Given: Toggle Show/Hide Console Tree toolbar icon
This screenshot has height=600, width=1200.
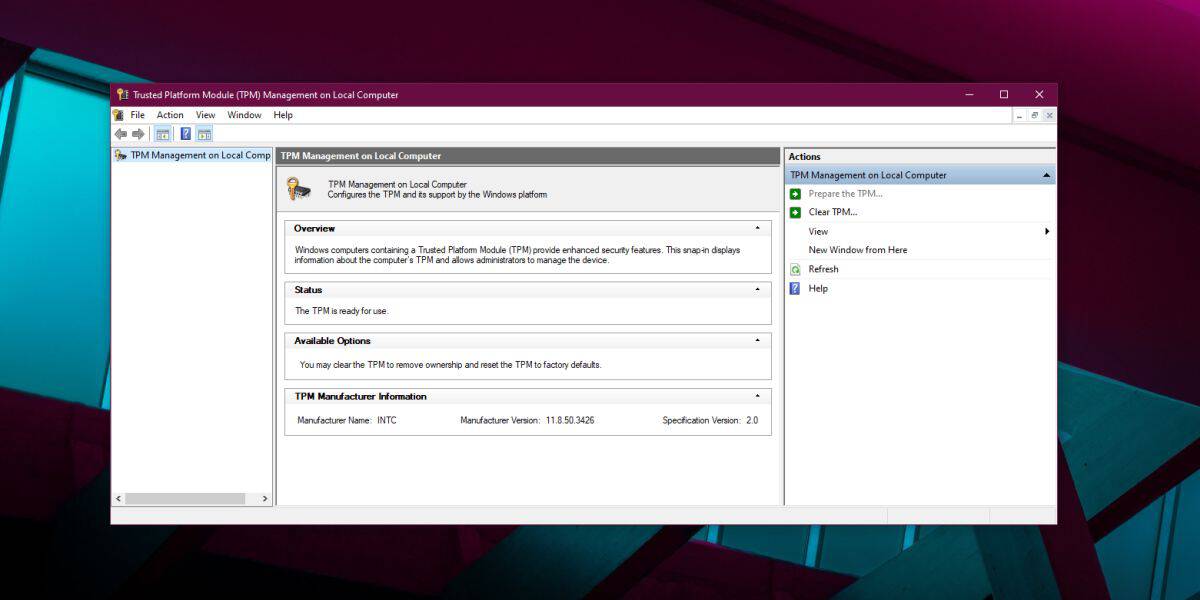Looking at the screenshot, I should (x=163, y=134).
